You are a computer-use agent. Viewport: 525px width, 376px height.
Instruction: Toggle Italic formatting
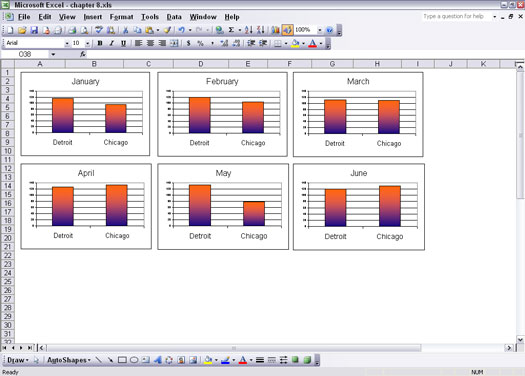point(111,43)
